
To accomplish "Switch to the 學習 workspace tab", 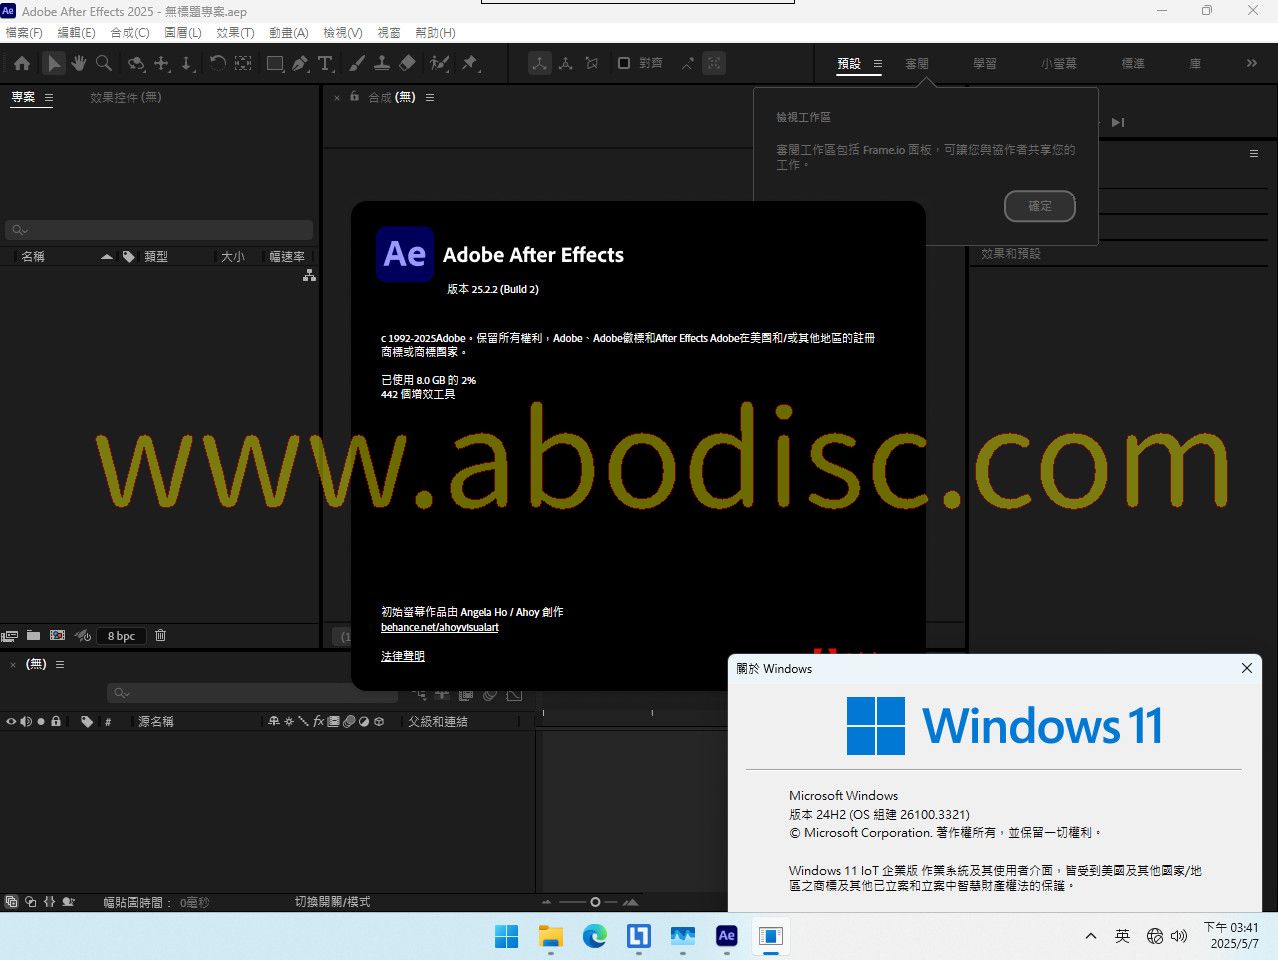I will (985, 63).
